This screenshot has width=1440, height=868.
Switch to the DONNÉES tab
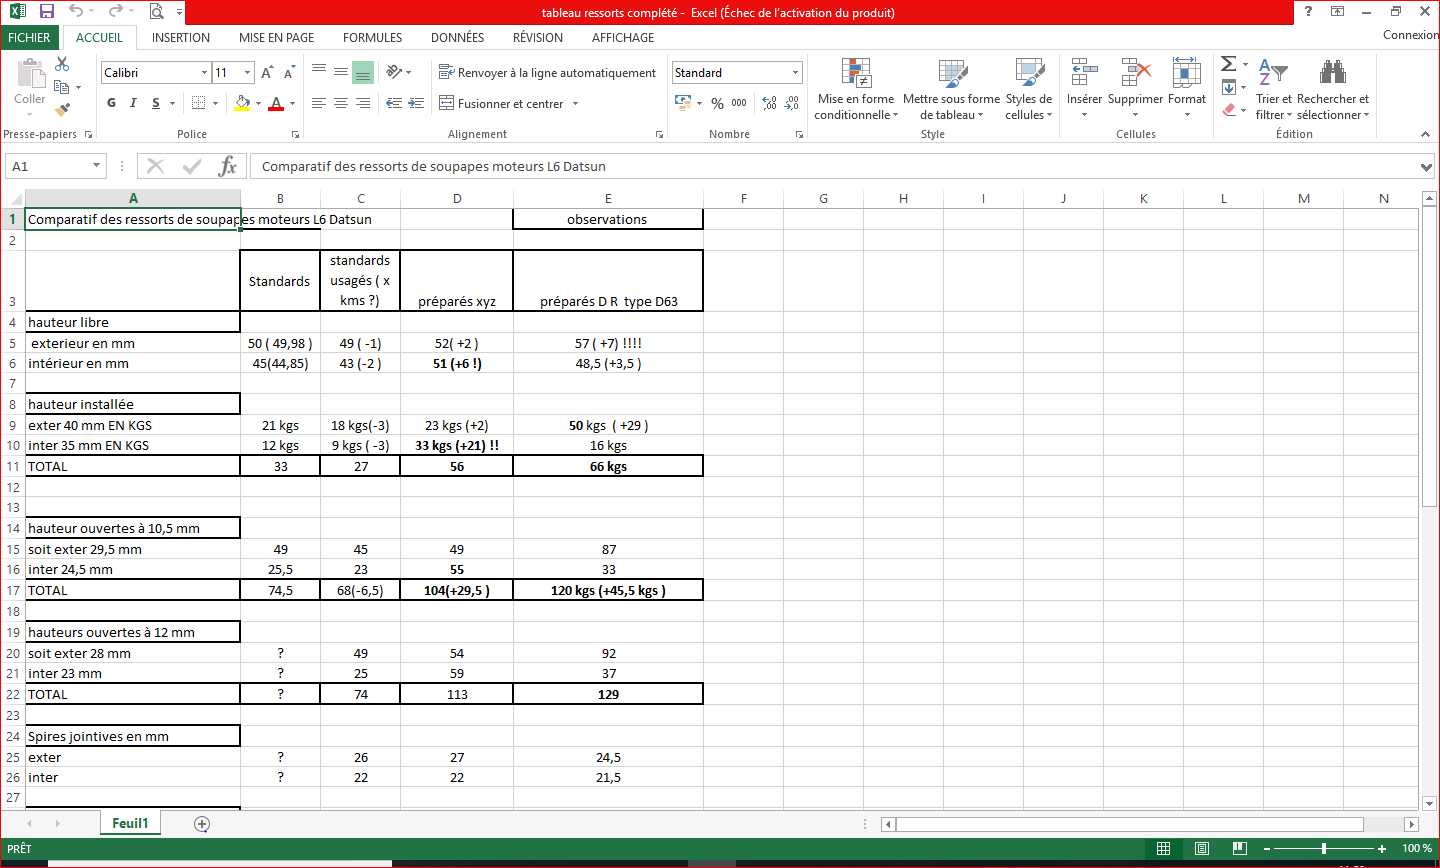[457, 37]
